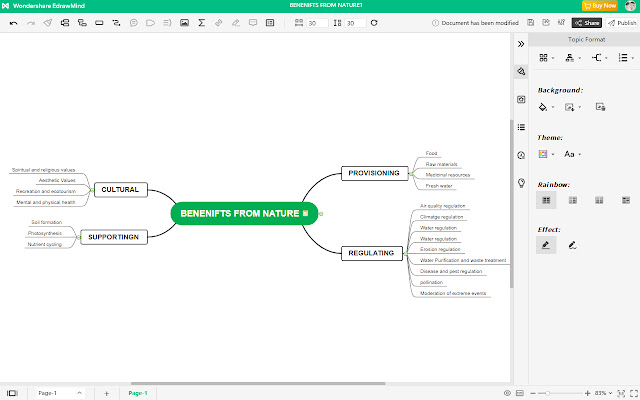
Task: Click the background fill bucket icon
Action: point(544,106)
